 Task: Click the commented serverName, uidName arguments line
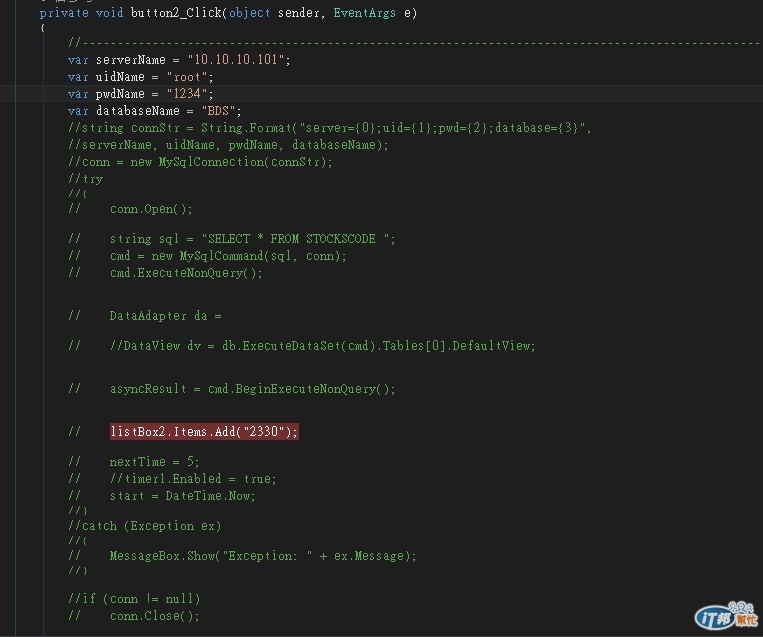point(228,145)
